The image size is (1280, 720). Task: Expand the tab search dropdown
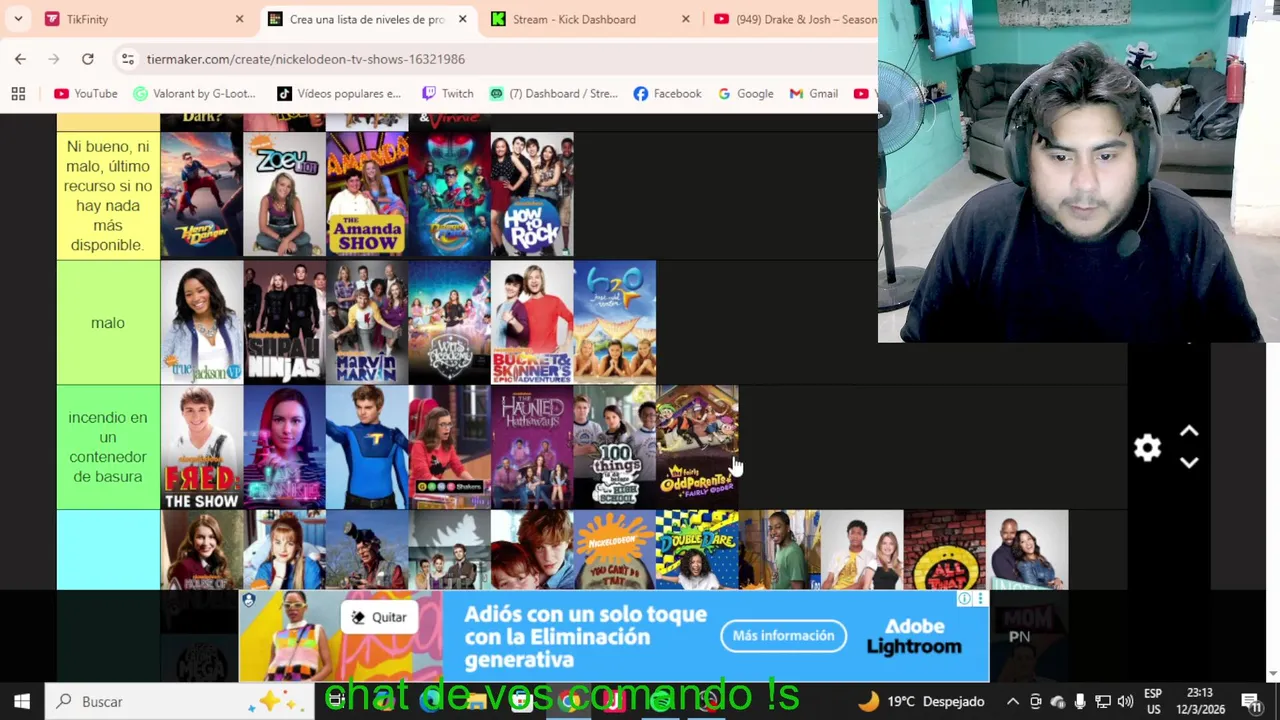(18, 19)
